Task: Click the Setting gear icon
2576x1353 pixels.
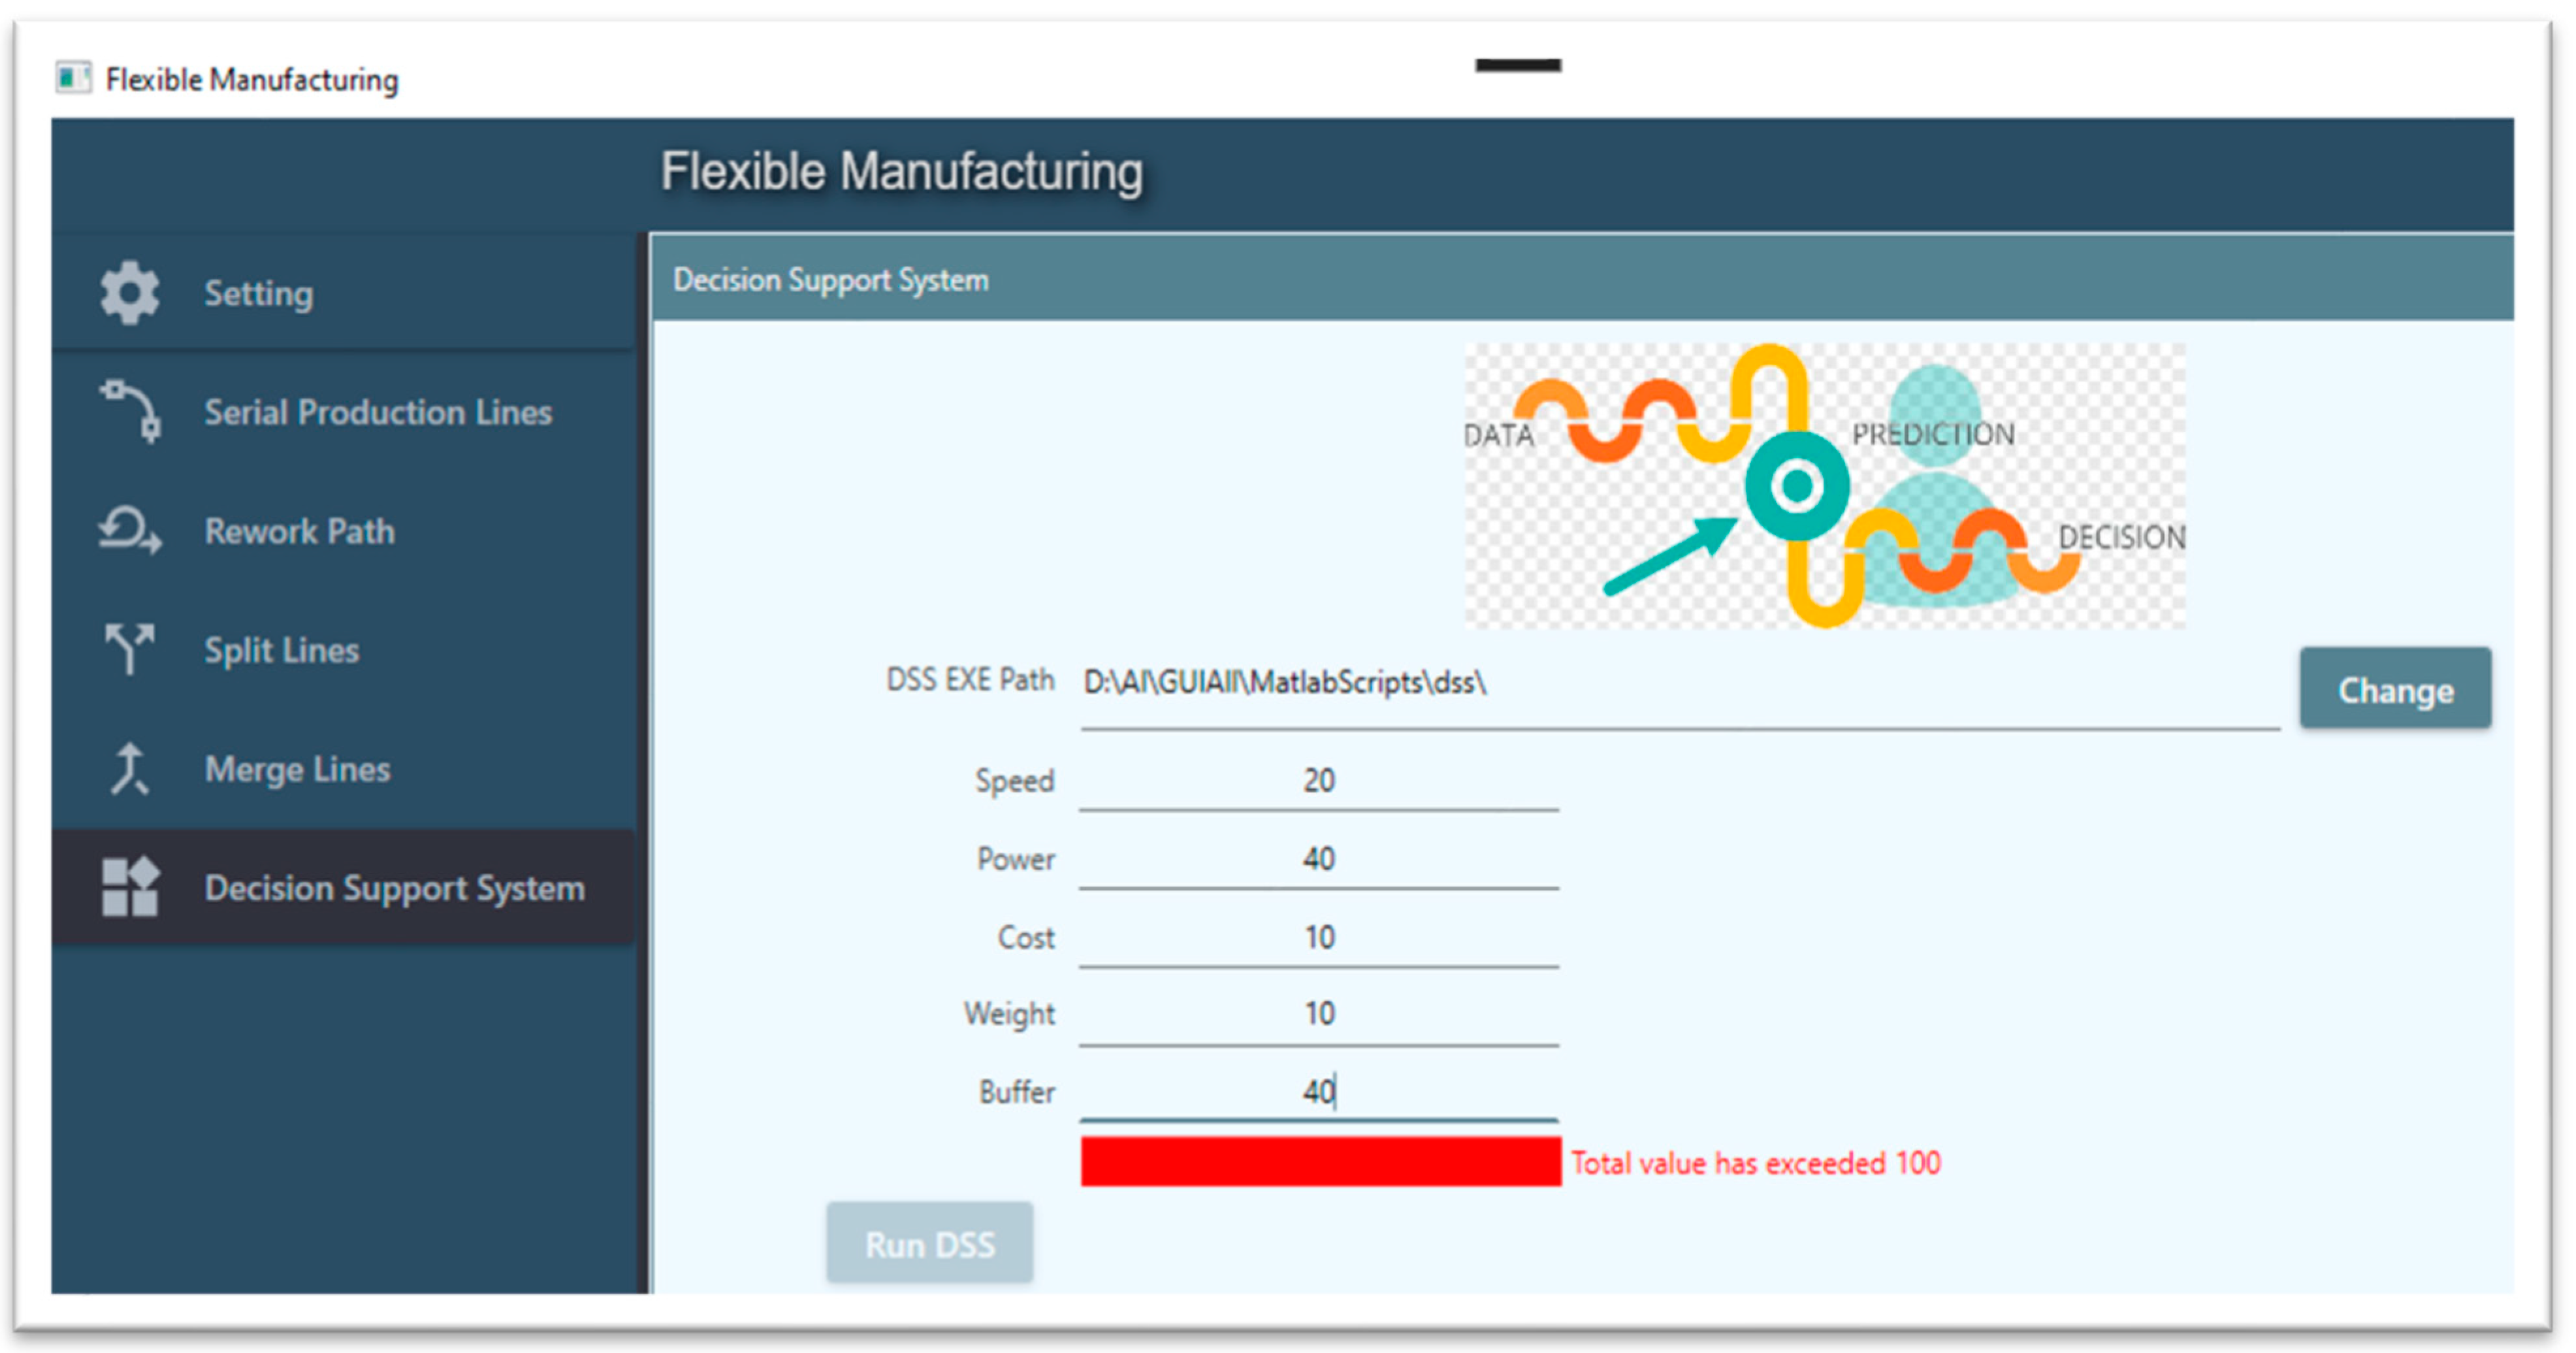Action: pos(129,293)
